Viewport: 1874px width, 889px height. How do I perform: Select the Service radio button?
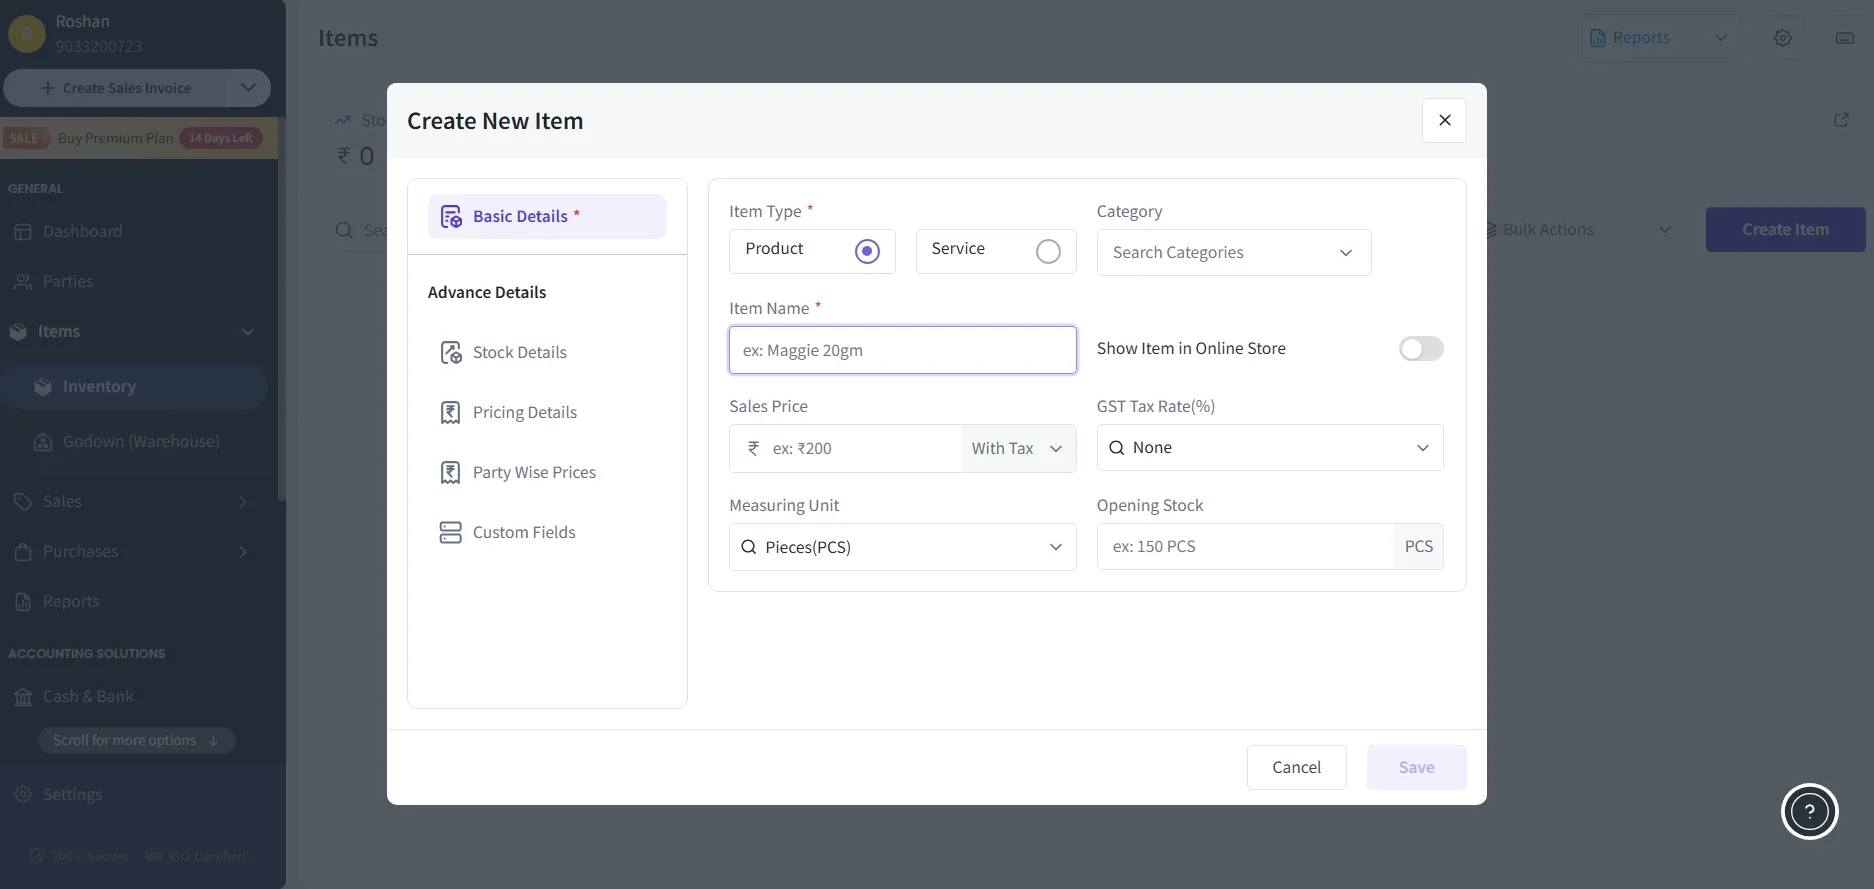1048,251
